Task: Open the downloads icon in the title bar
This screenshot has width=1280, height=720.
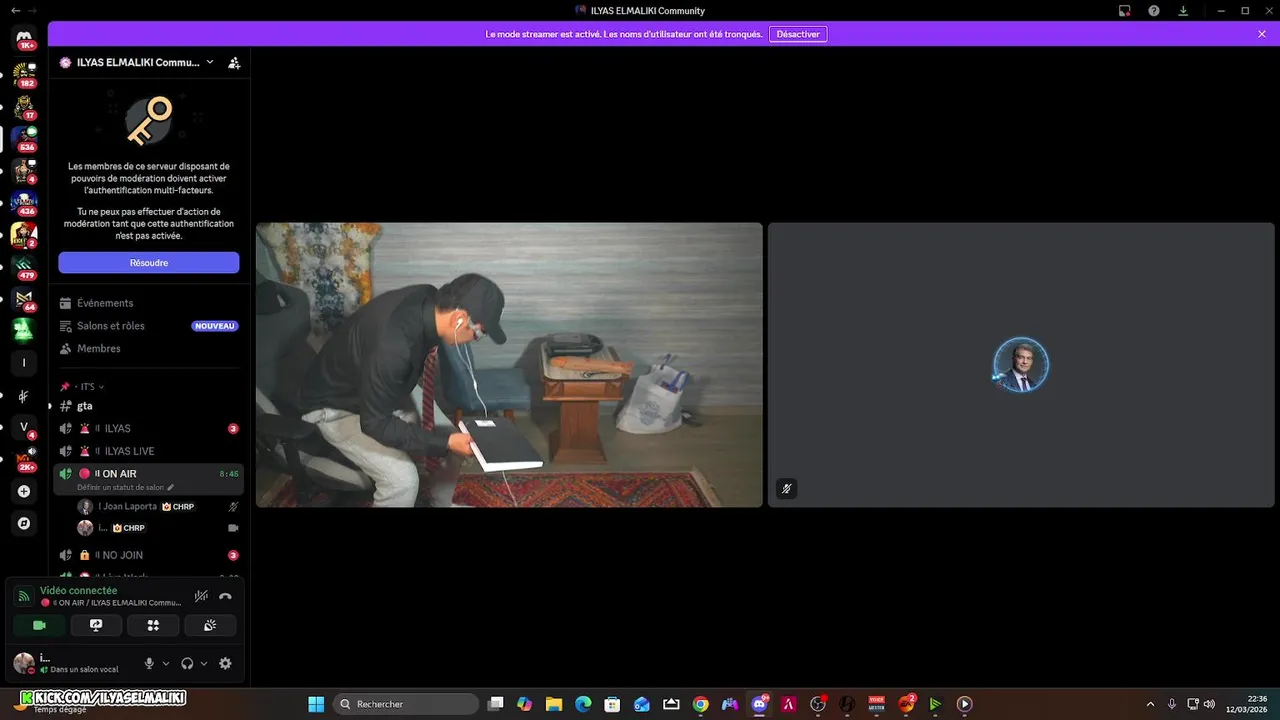Action: (1183, 10)
